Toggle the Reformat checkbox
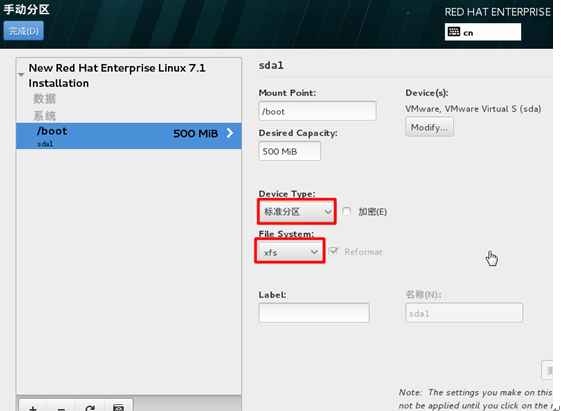The image size is (561, 411). [333, 251]
